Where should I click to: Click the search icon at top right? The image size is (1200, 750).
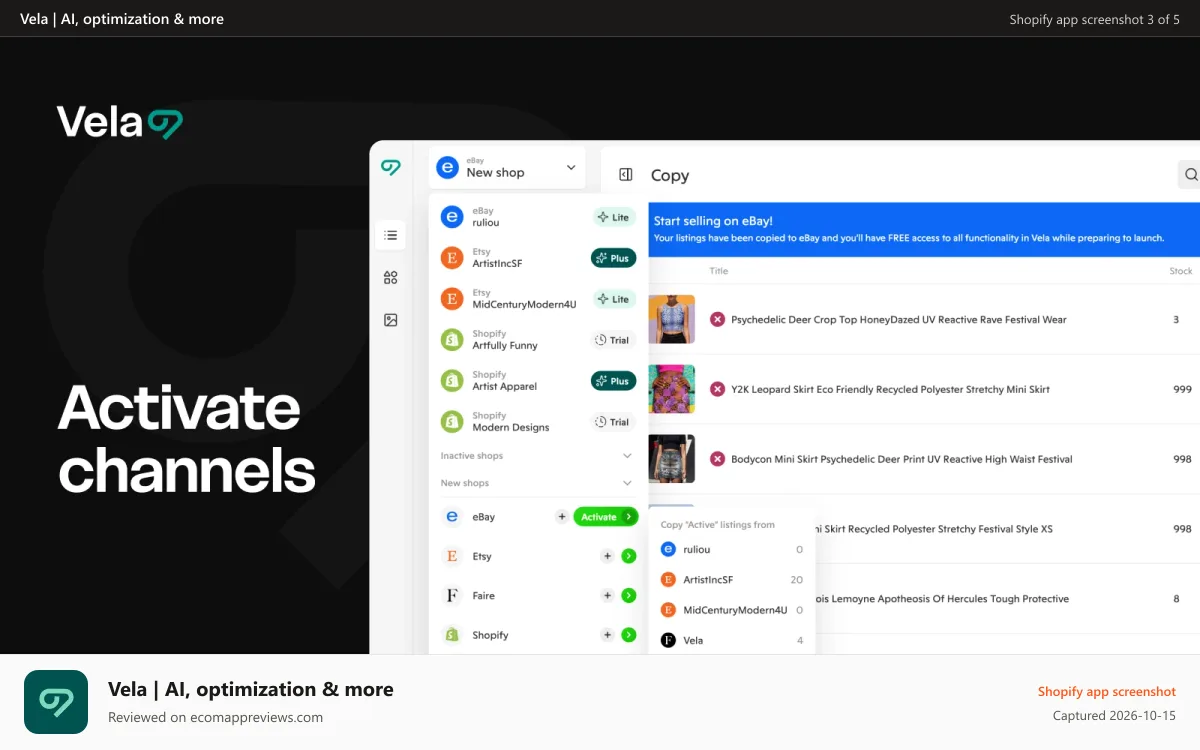pos(1190,175)
